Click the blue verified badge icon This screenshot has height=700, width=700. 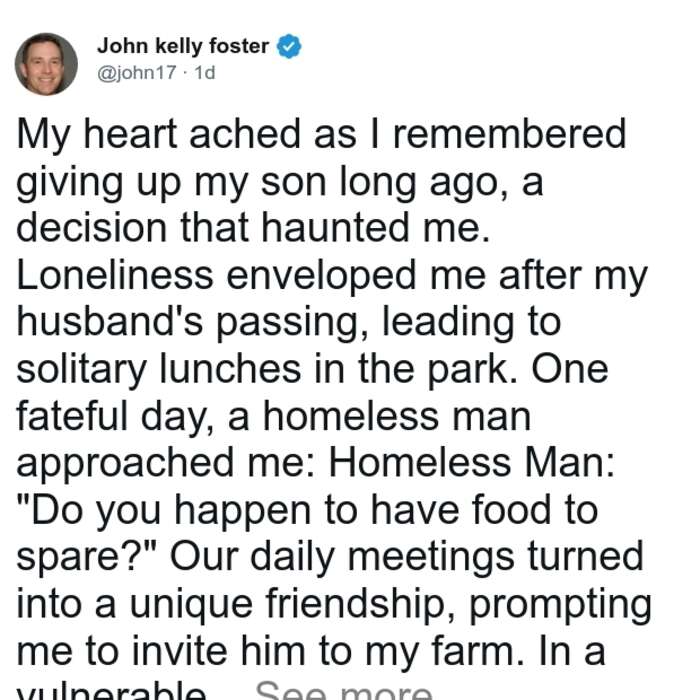tap(289, 46)
